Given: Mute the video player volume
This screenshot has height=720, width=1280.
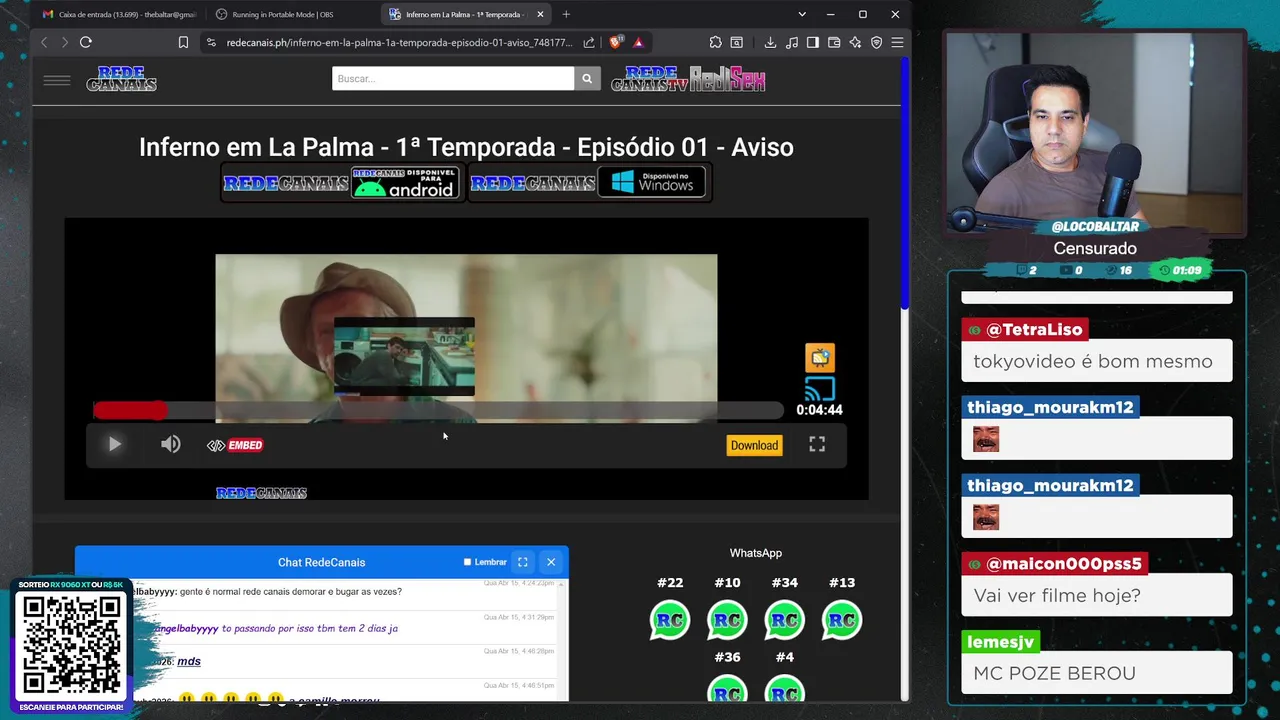Looking at the screenshot, I should 171,444.
